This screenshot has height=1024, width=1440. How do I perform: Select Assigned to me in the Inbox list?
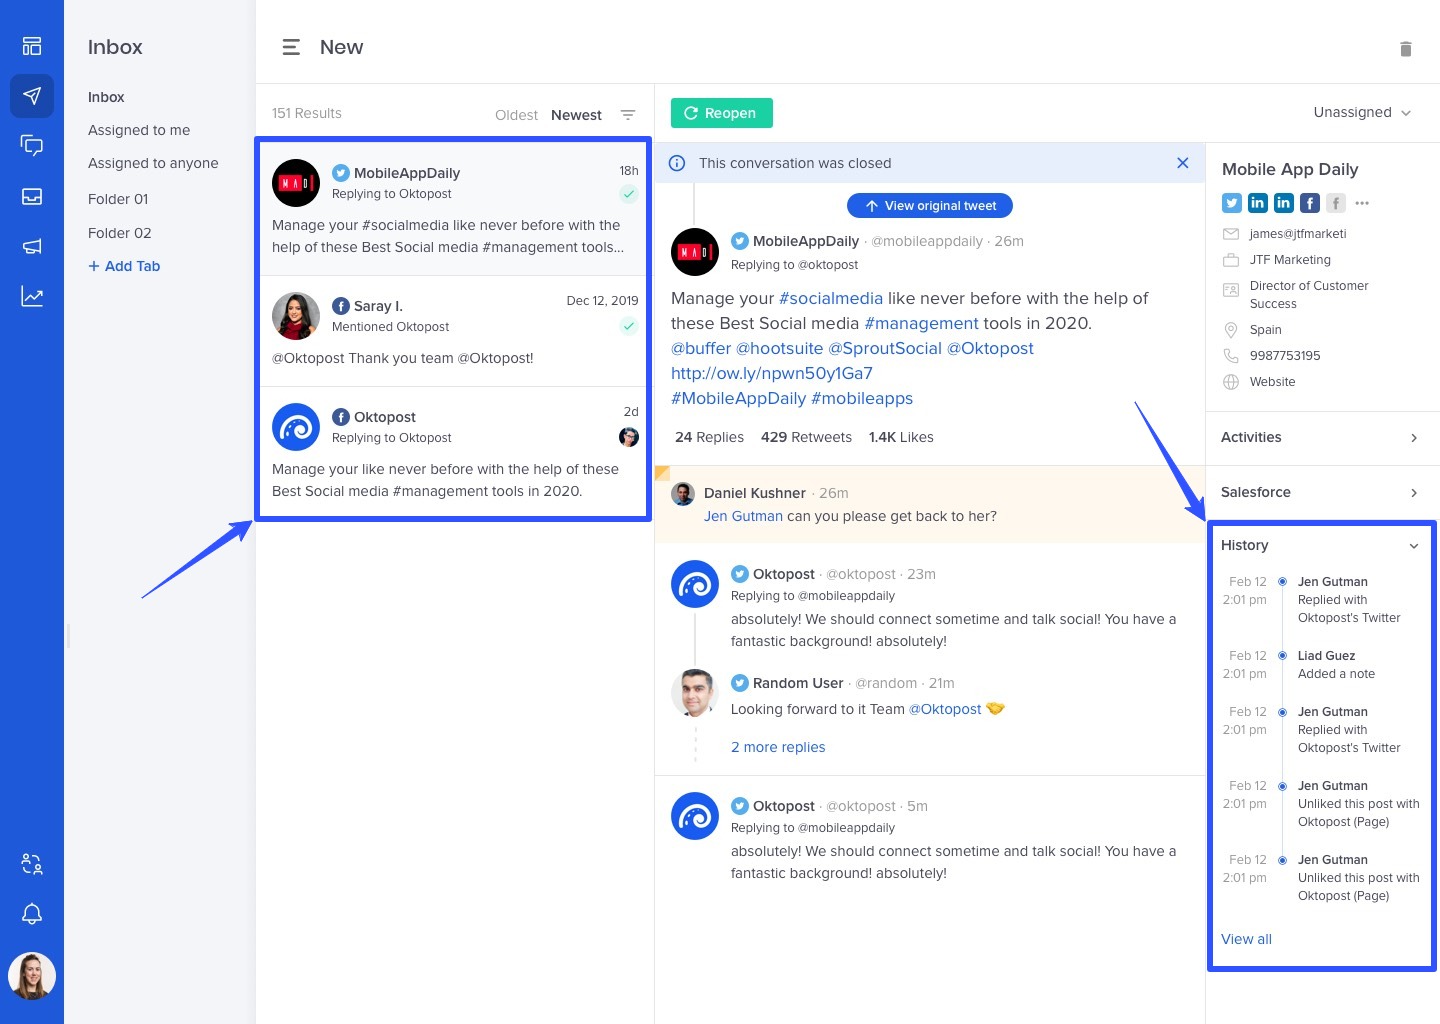click(x=139, y=130)
